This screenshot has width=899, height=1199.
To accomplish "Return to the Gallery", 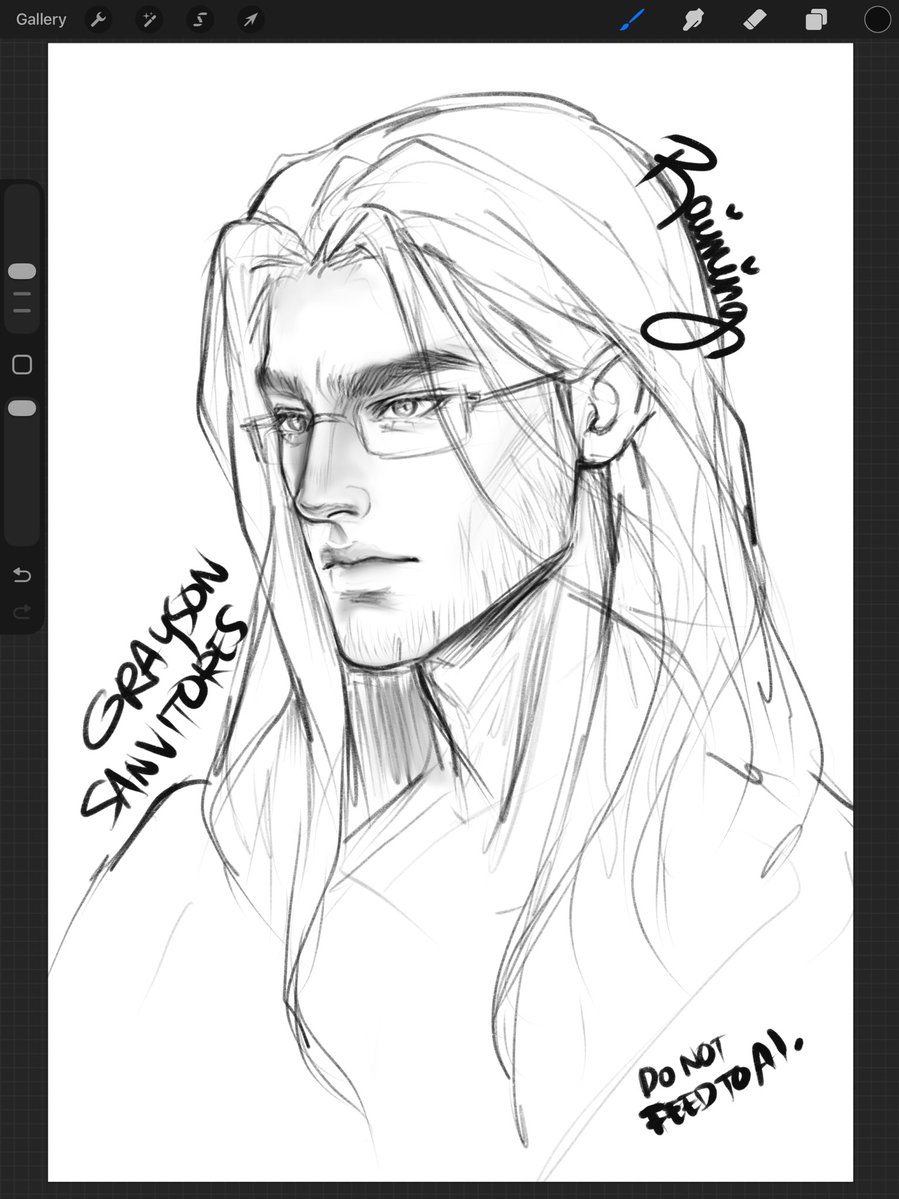I will [x=41, y=19].
